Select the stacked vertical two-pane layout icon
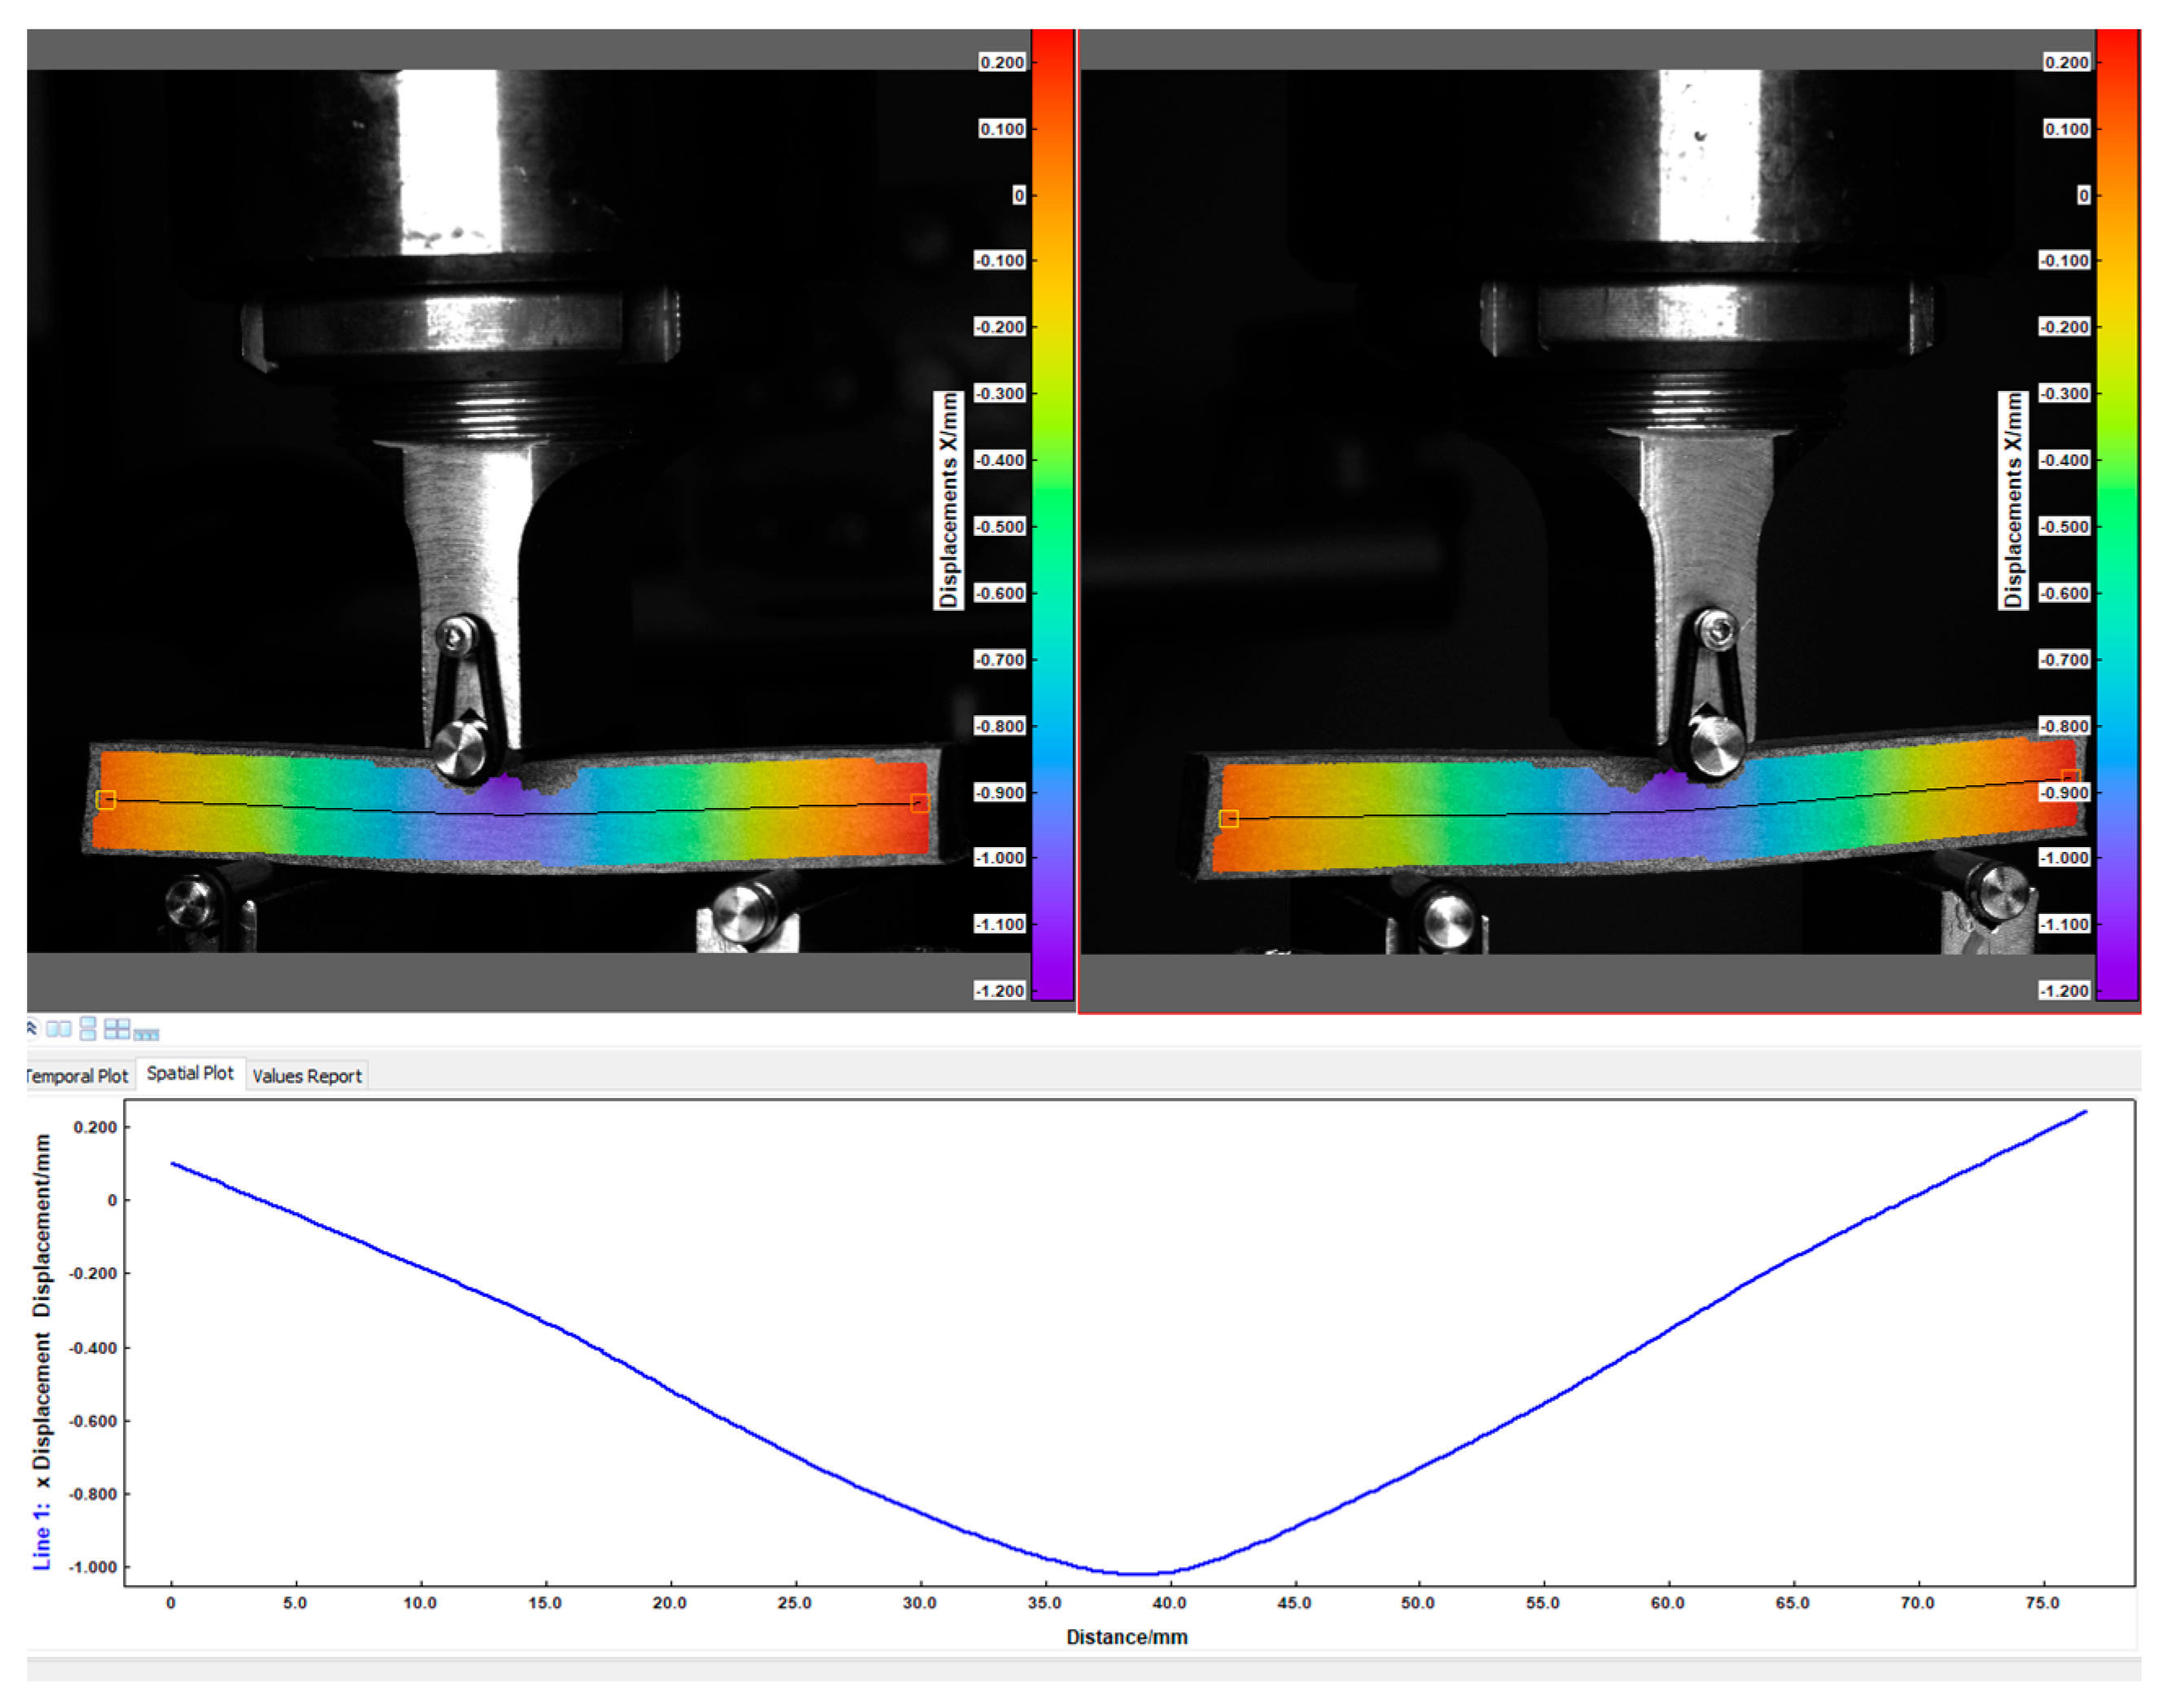2164x1708 pixels. tap(88, 1028)
